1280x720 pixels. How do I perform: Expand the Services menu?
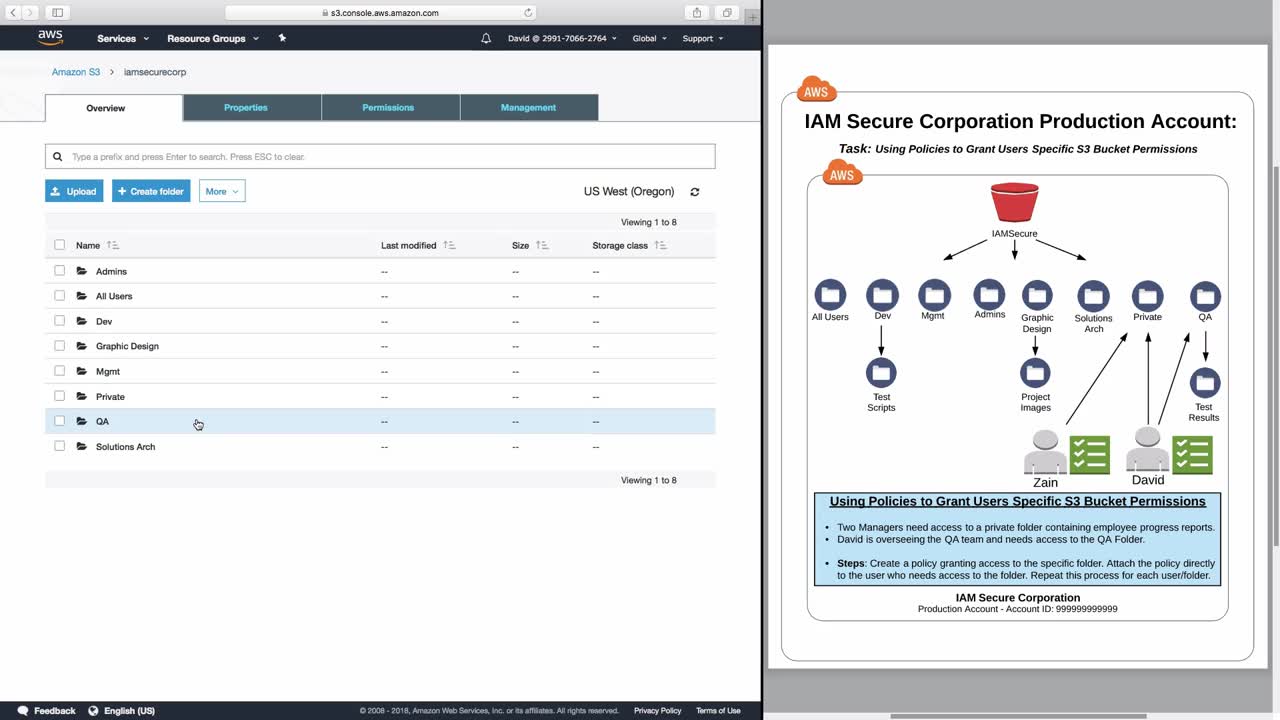[x=123, y=38]
